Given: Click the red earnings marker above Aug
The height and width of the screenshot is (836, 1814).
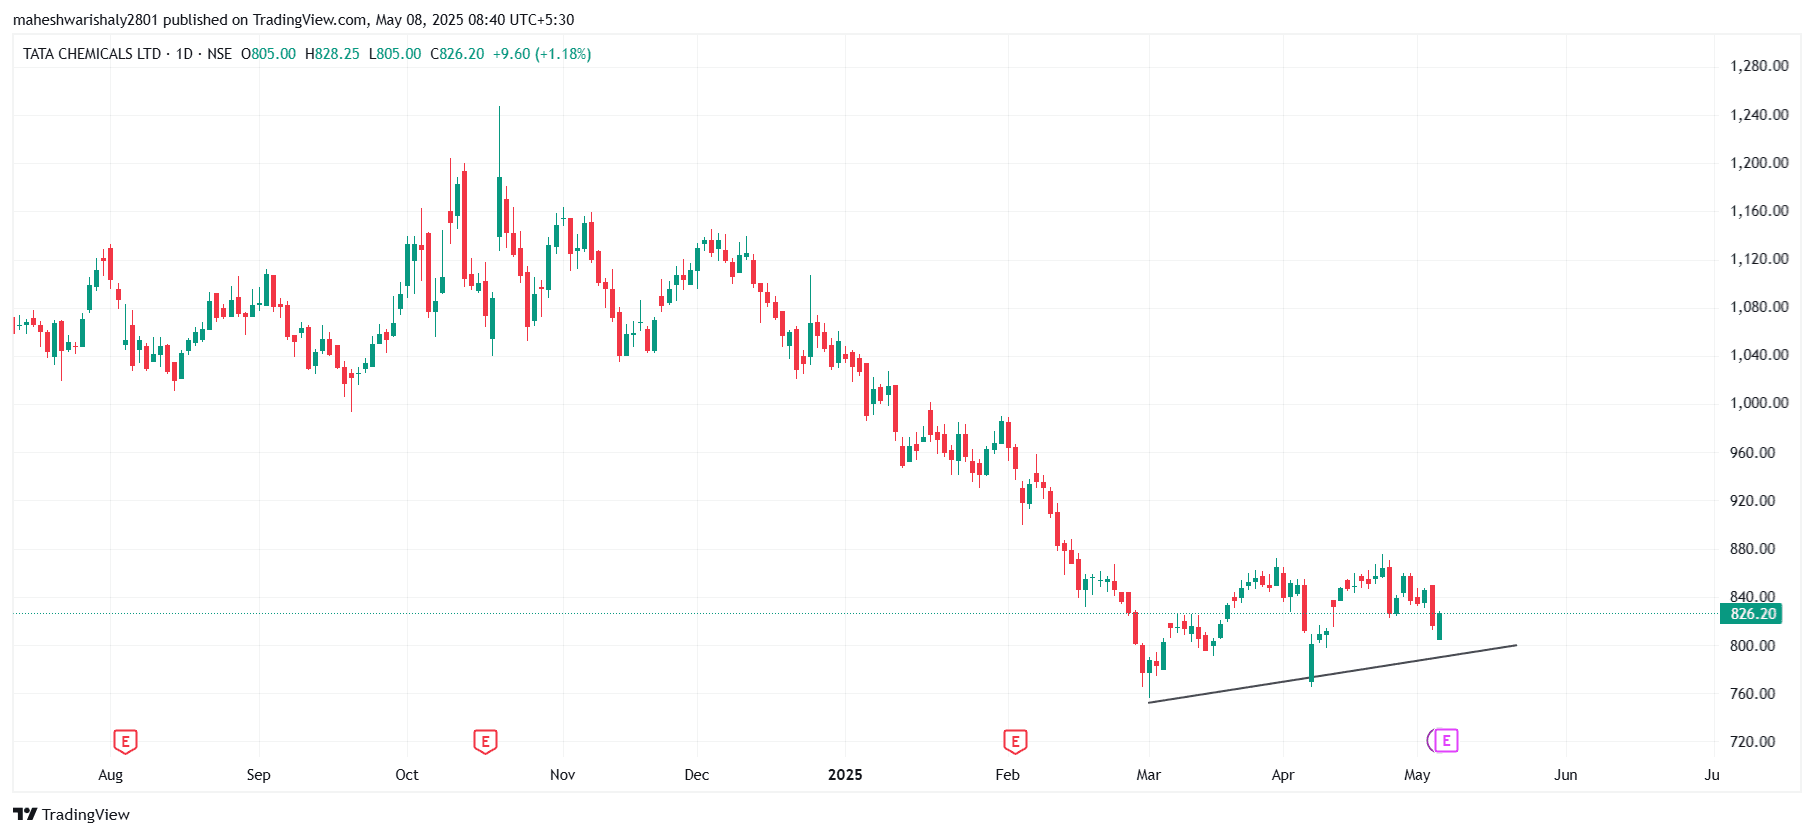Looking at the screenshot, I should (x=125, y=741).
